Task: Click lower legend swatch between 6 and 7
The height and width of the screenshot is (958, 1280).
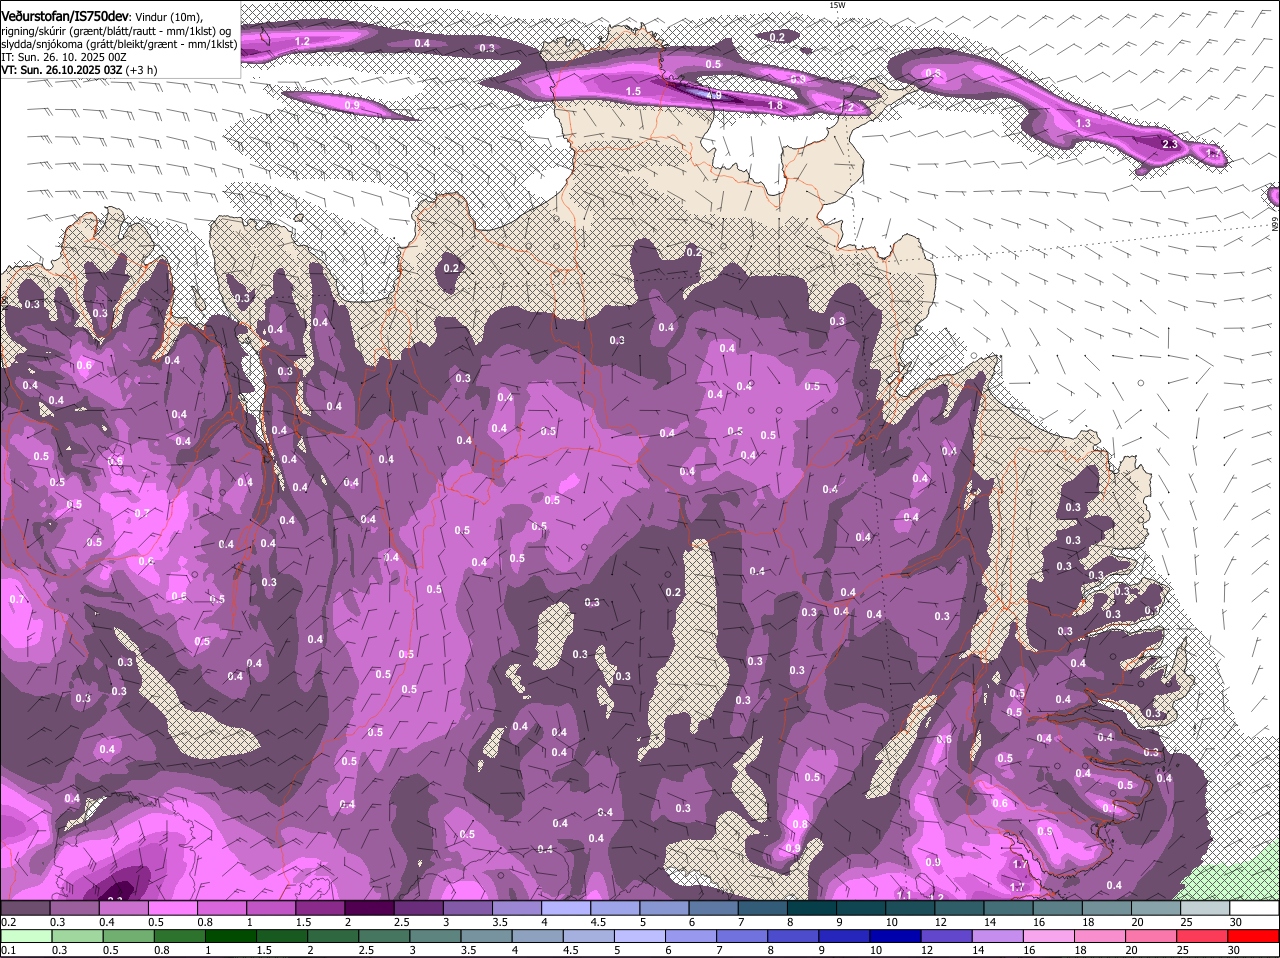Action: pos(692,936)
